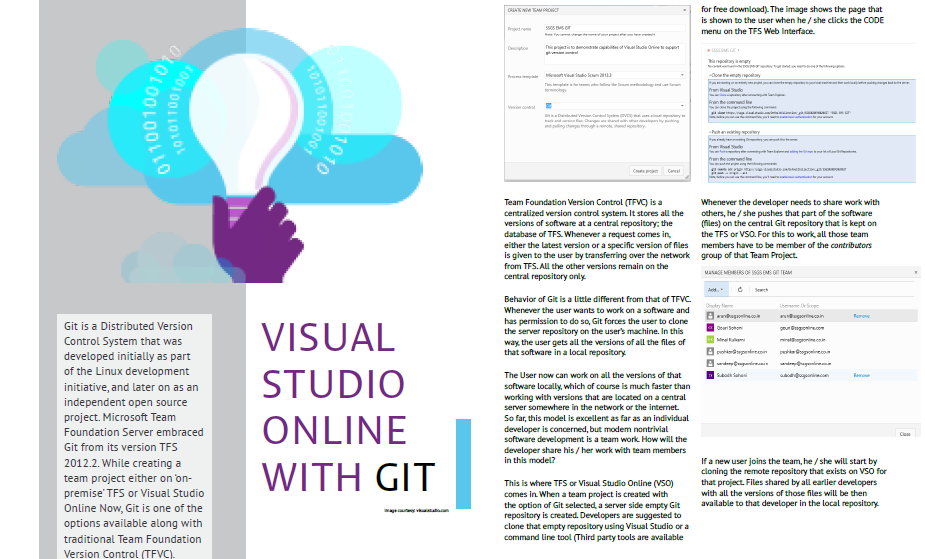
Task: Remove member Subodh Sohoni
Action: [861, 375]
